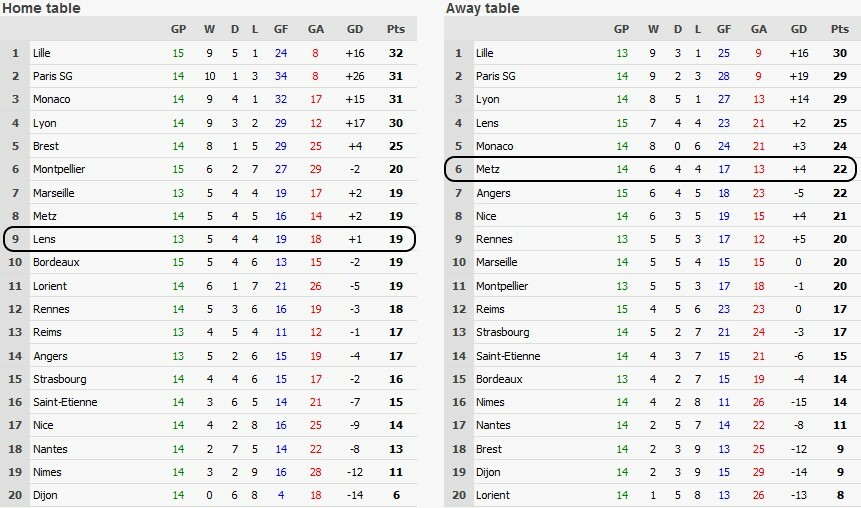861x508 pixels.
Task: Sort Away table by the GD header
Action: tap(796, 29)
